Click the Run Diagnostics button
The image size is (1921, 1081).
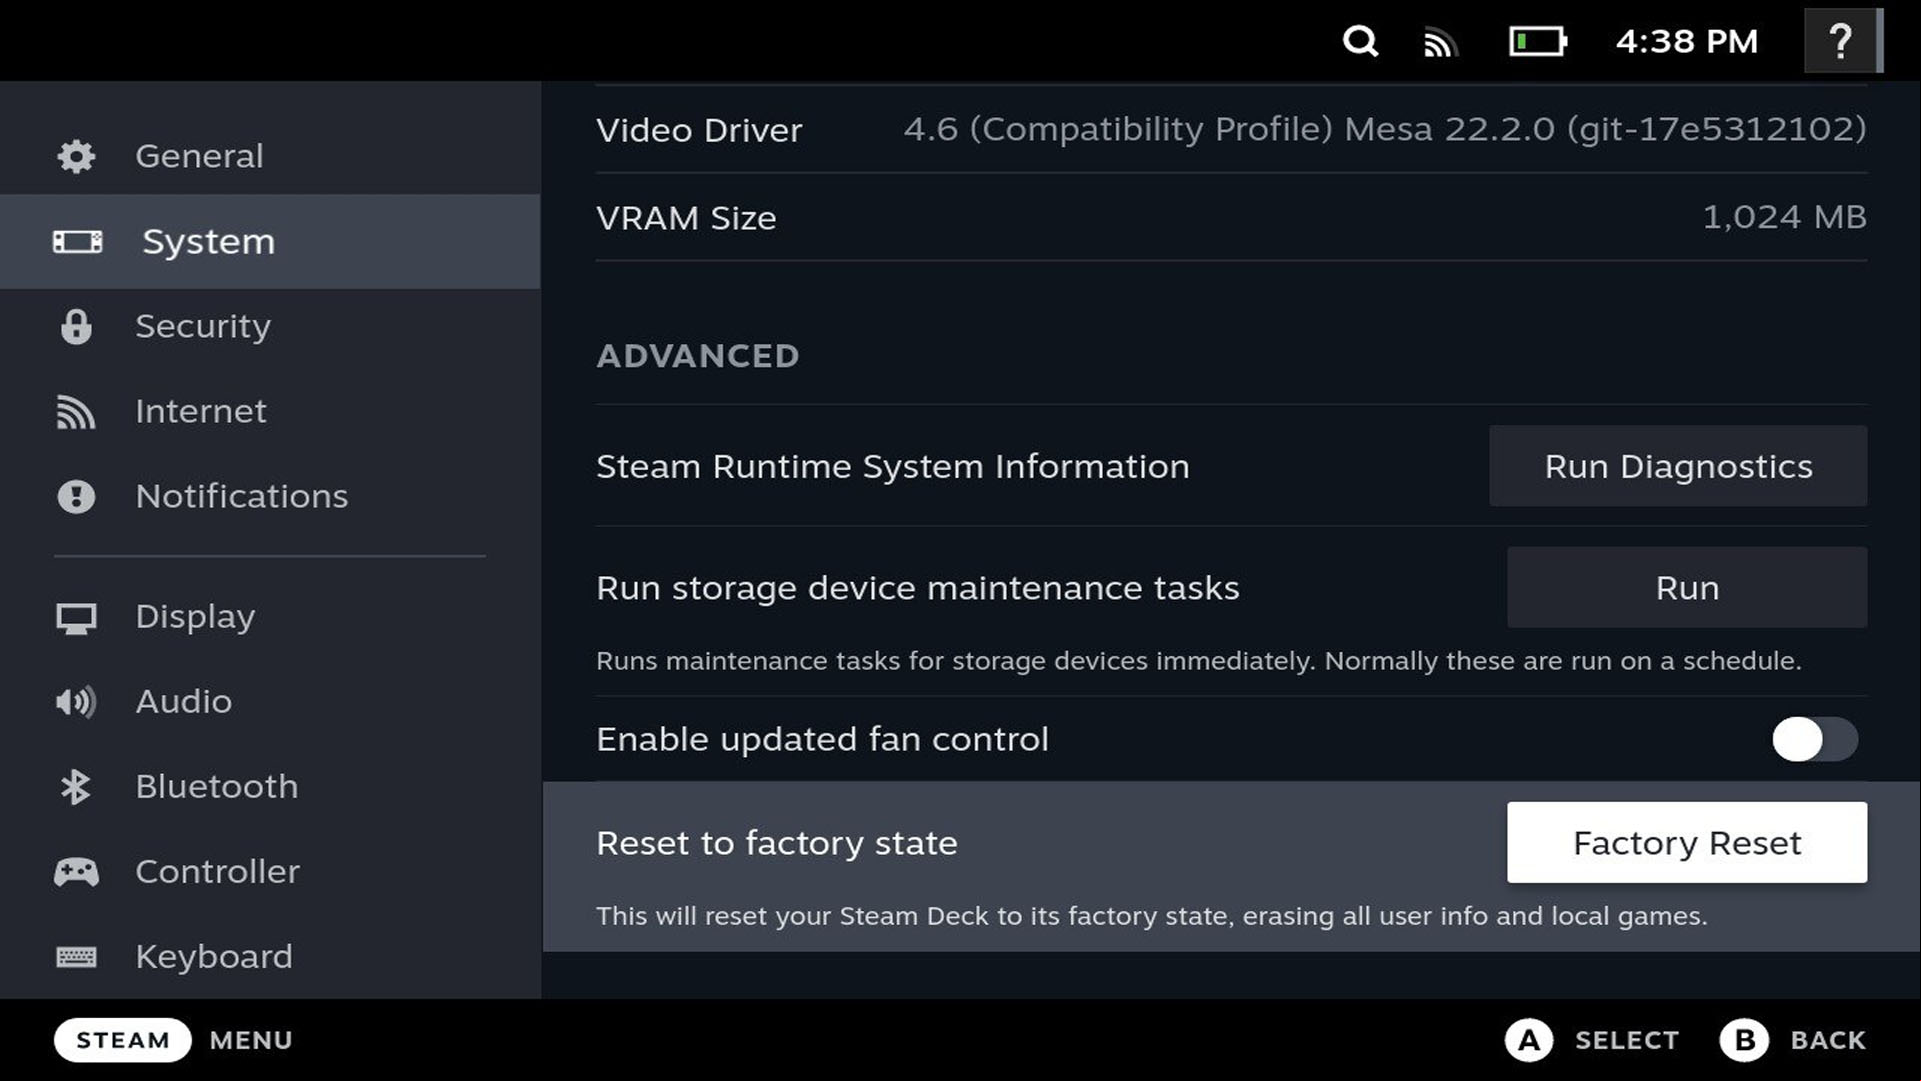pyautogui.click(x=1678, y=466)
